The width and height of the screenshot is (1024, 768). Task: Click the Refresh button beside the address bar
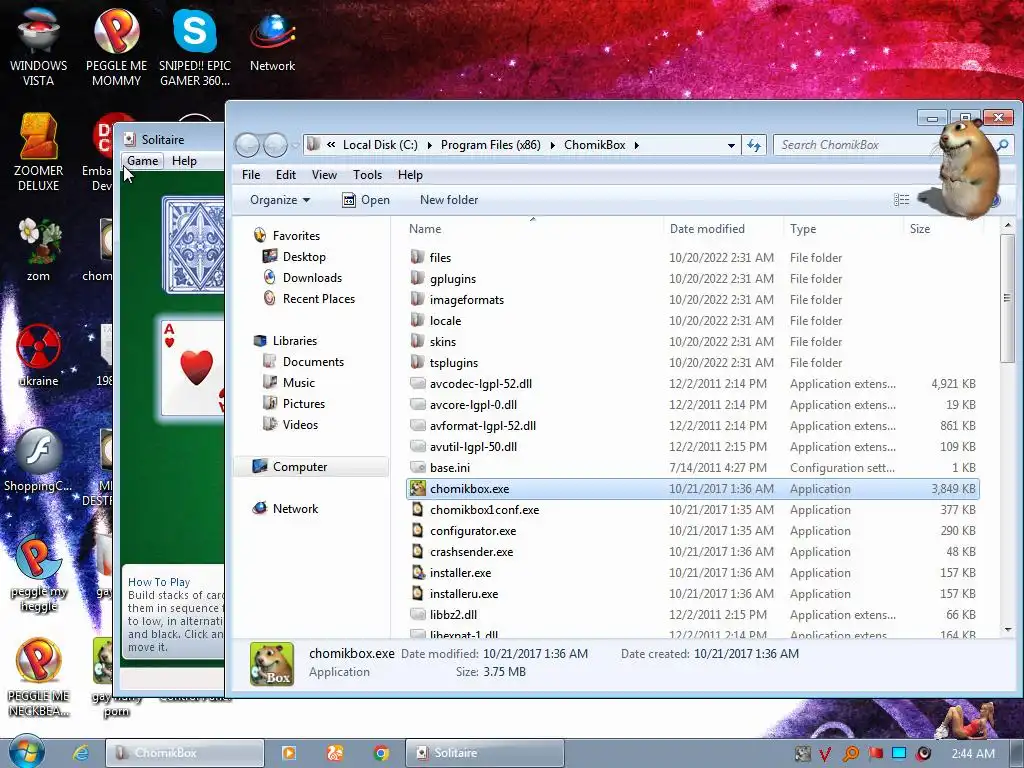754,145
